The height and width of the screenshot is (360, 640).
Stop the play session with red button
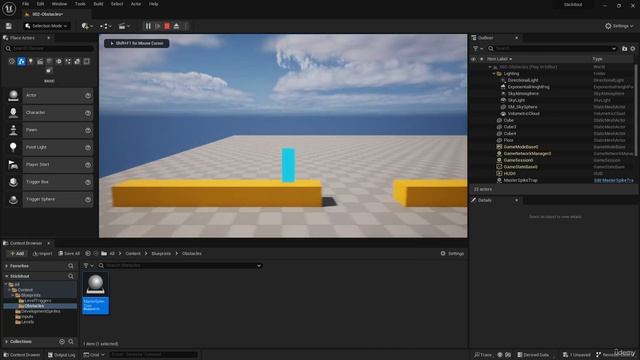coord(167,26)
